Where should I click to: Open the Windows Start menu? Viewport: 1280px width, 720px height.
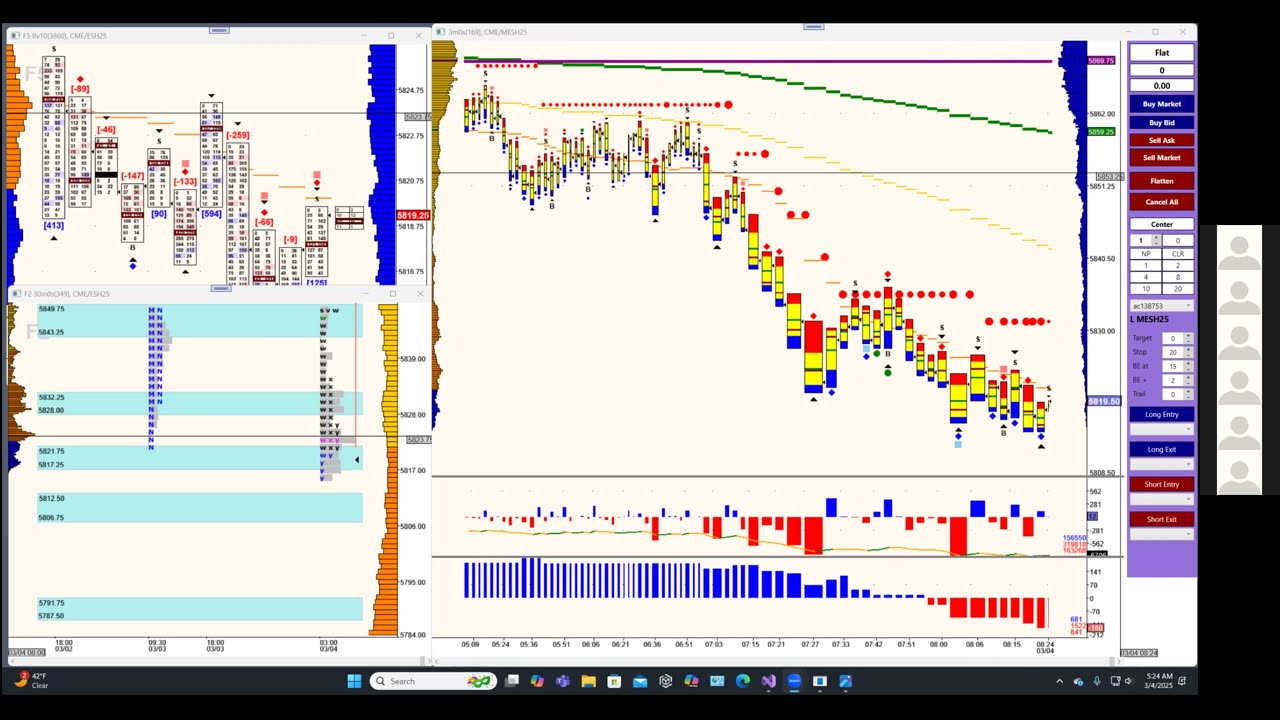[x=354, y=681]
